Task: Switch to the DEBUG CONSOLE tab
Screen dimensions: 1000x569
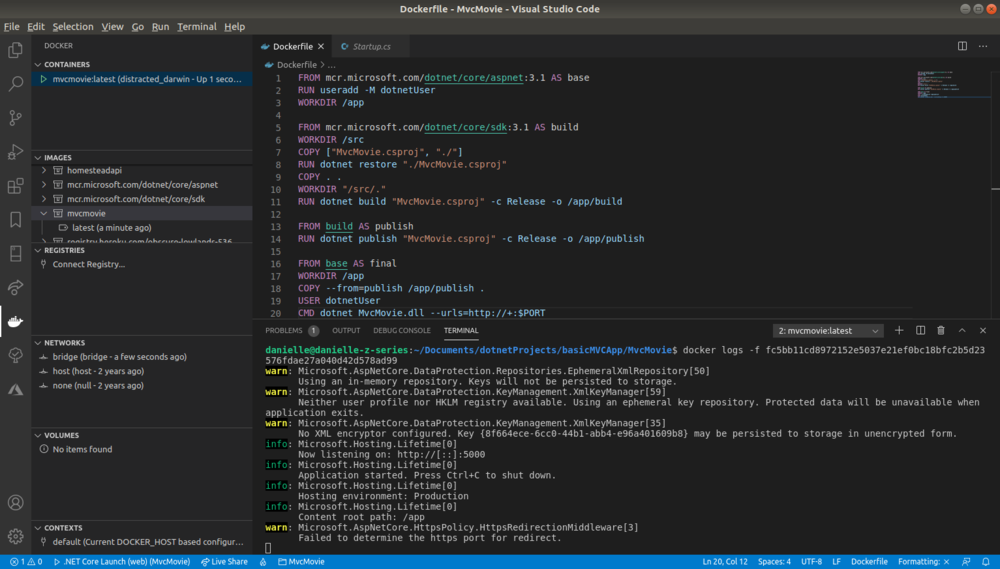Action: coord(402,330)
